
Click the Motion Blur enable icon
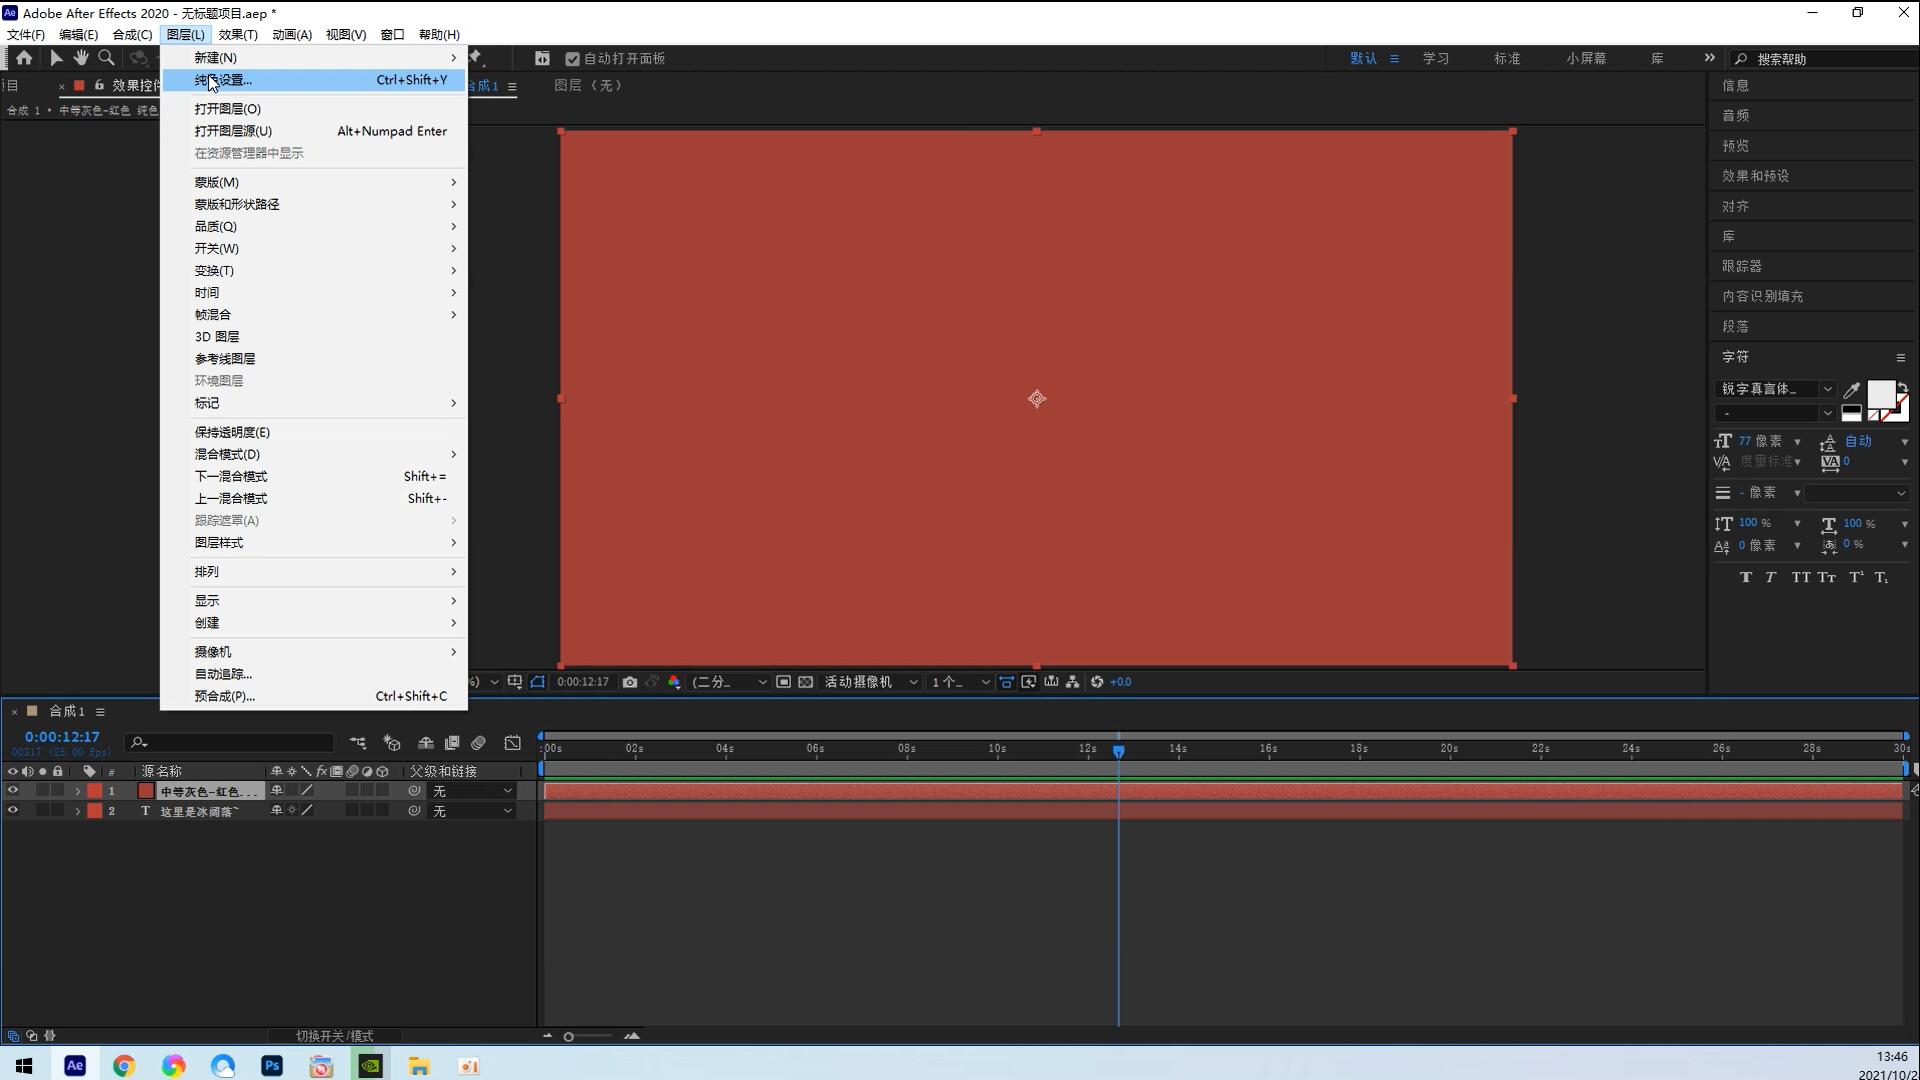click(x=478, y=743)
